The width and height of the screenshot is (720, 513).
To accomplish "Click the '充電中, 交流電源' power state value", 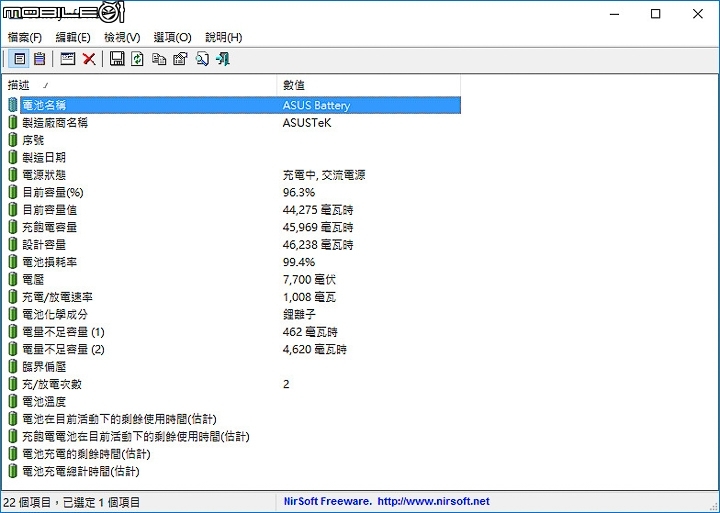I will click(324, 175).
